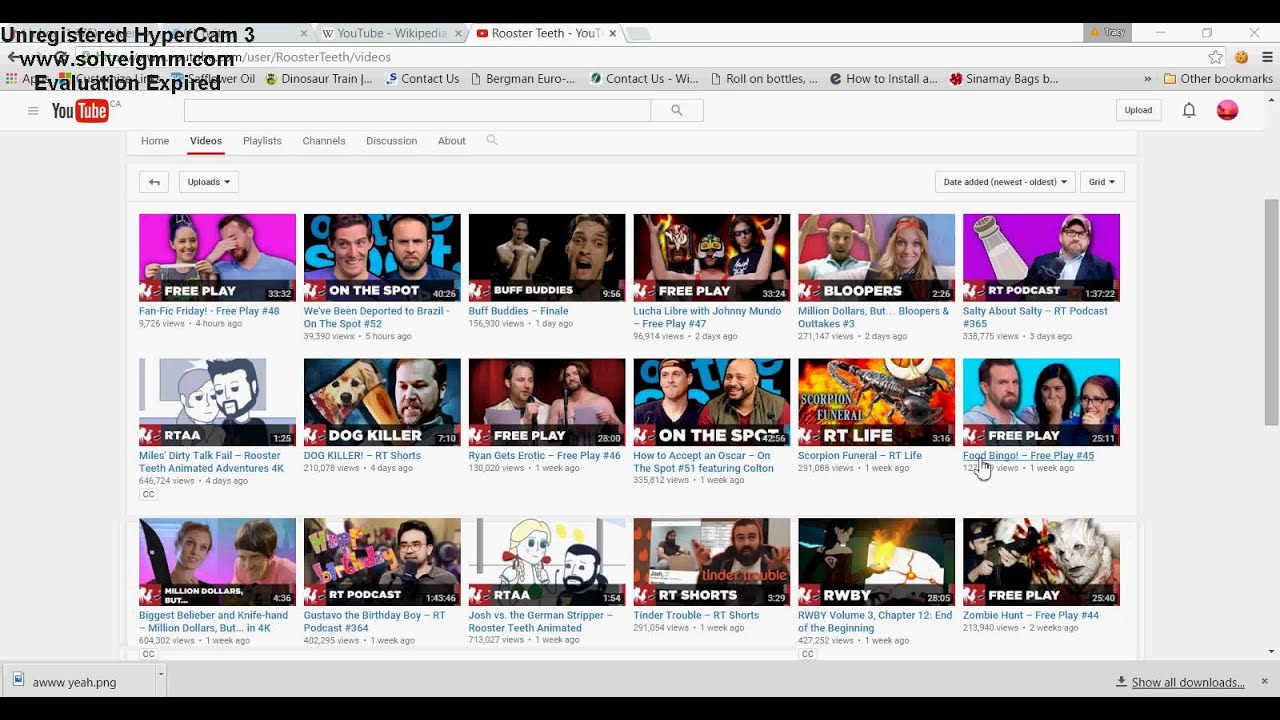The image size is (1280, 720).
Task: Open the account avatar menu
Action: [1227, 110]
